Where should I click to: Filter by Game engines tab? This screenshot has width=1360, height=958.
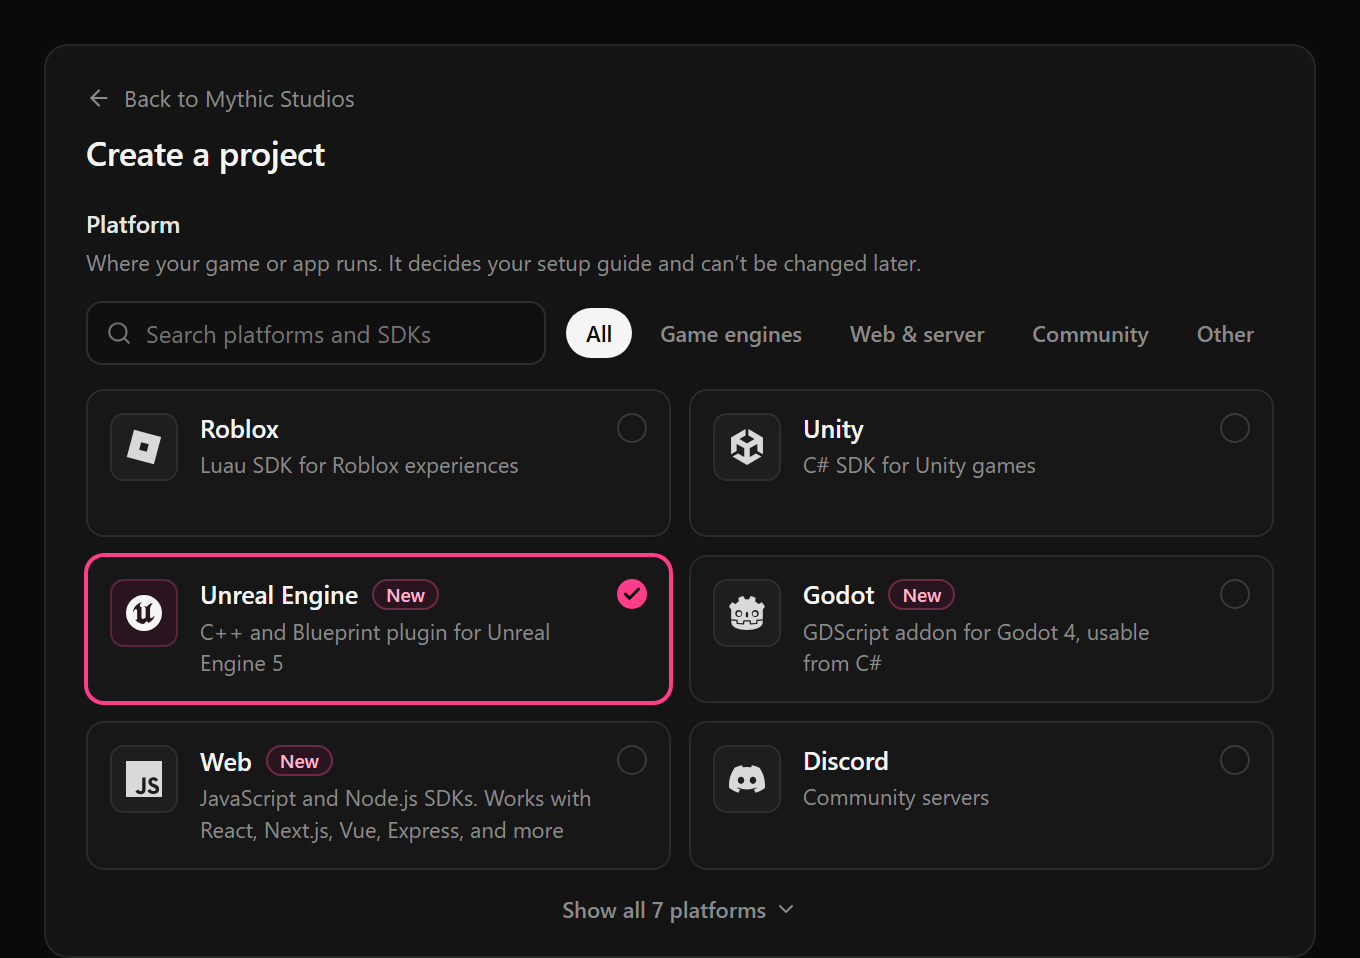[731, 334]
